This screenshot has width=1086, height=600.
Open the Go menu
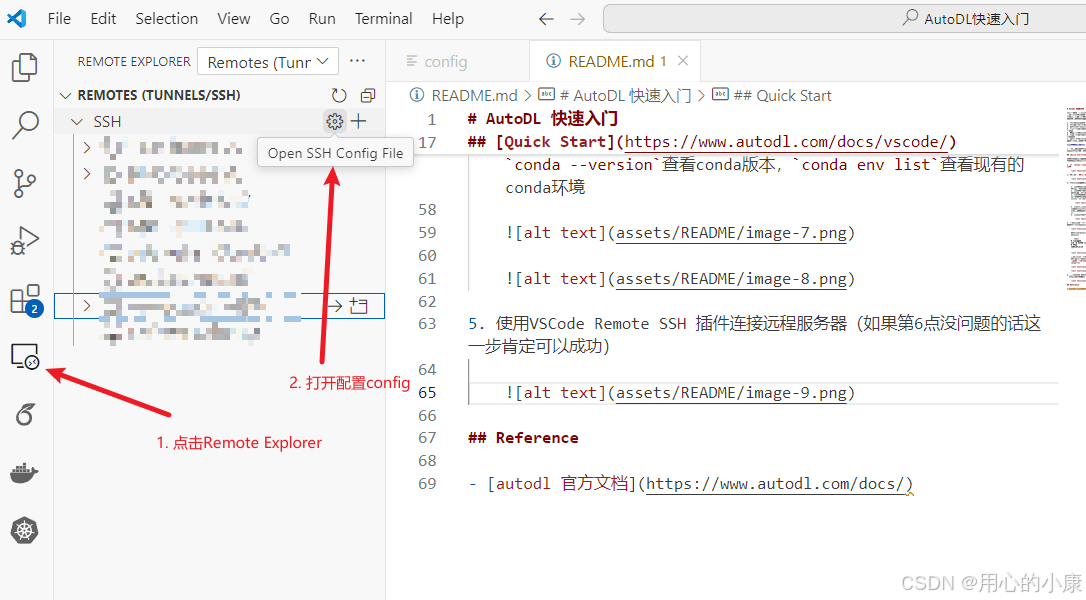279,19
